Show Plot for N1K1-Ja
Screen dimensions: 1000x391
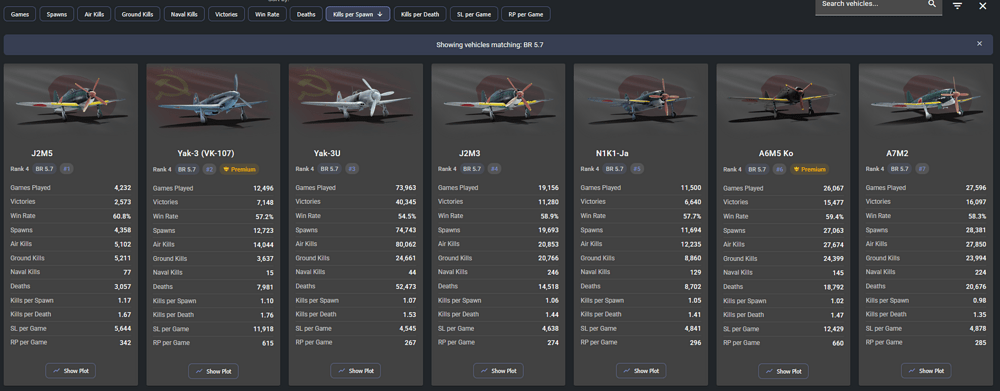coord(641,371)
